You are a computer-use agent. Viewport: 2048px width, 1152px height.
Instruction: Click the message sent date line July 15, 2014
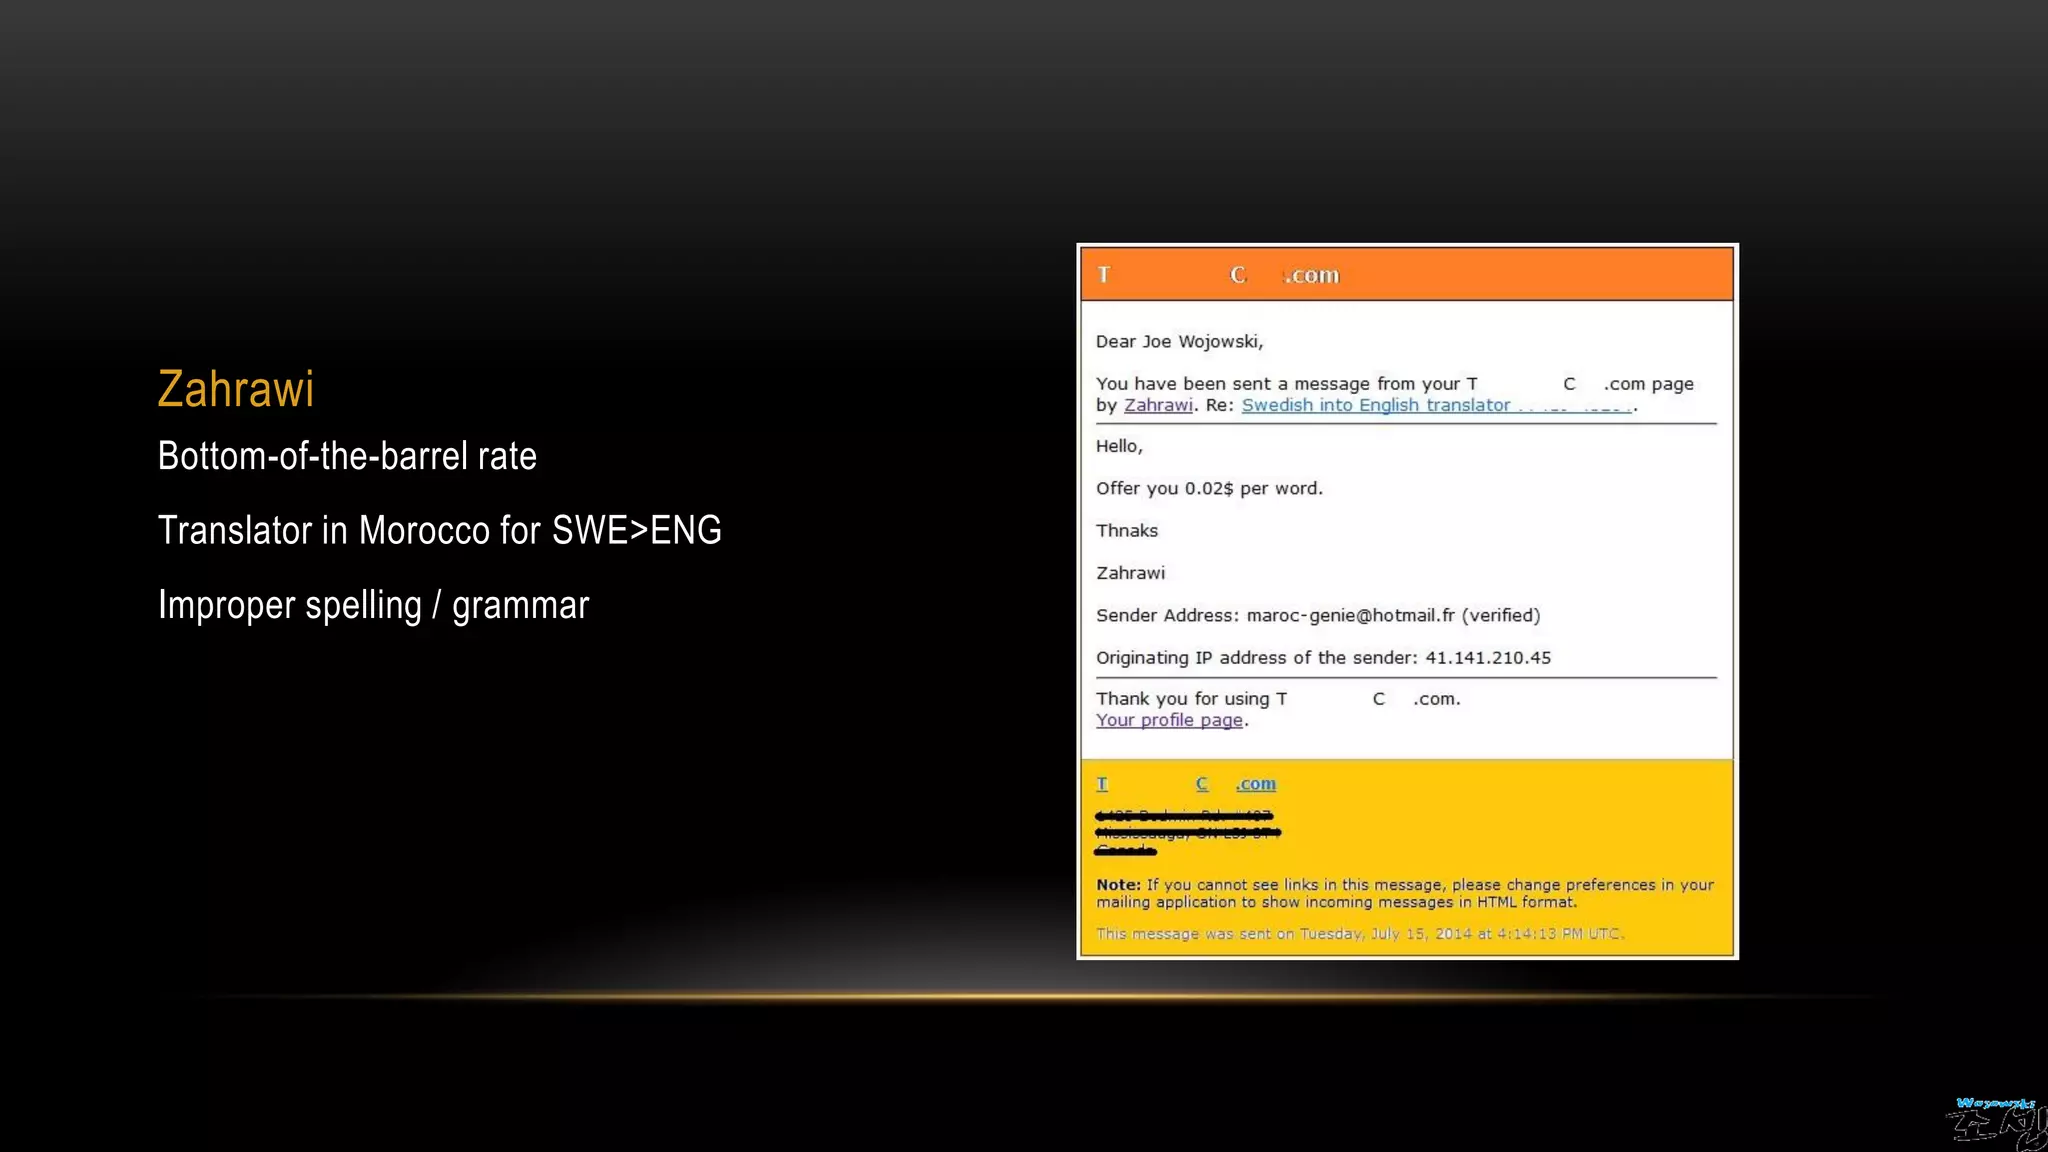point(1360,934)
